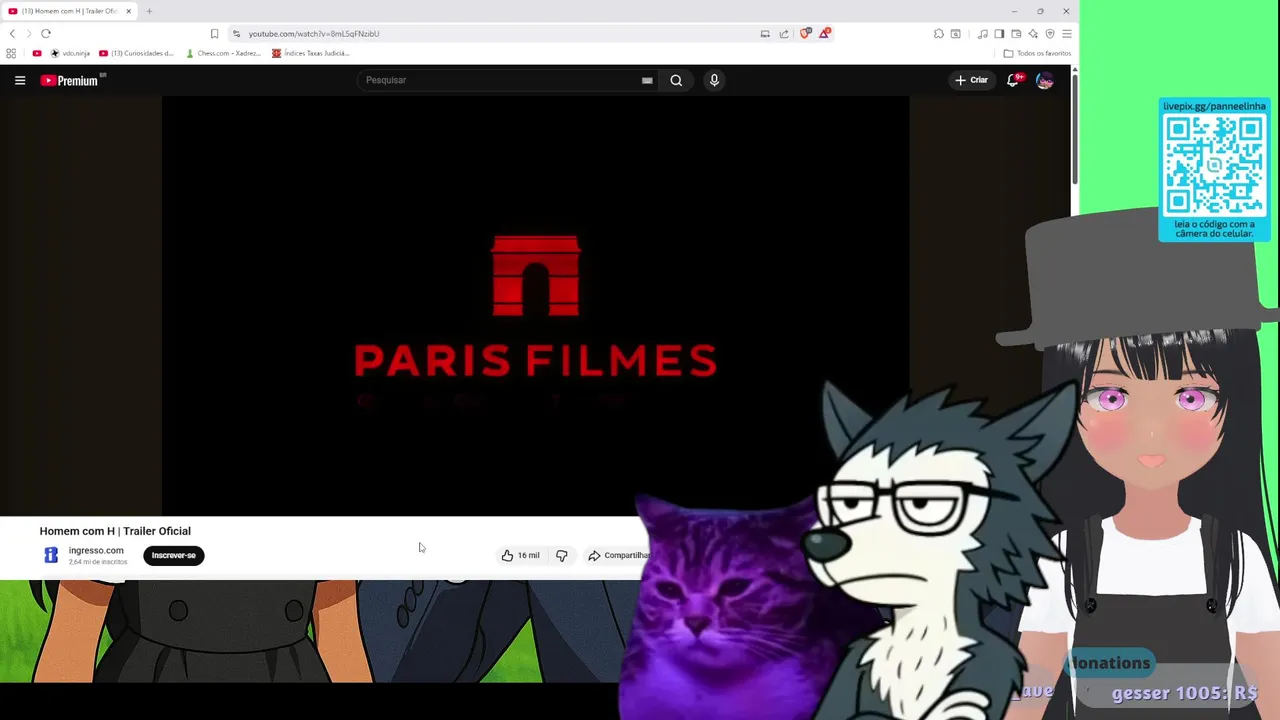
Task: Start voice search with the microphone icon
Action: click(x=714, y=80)
